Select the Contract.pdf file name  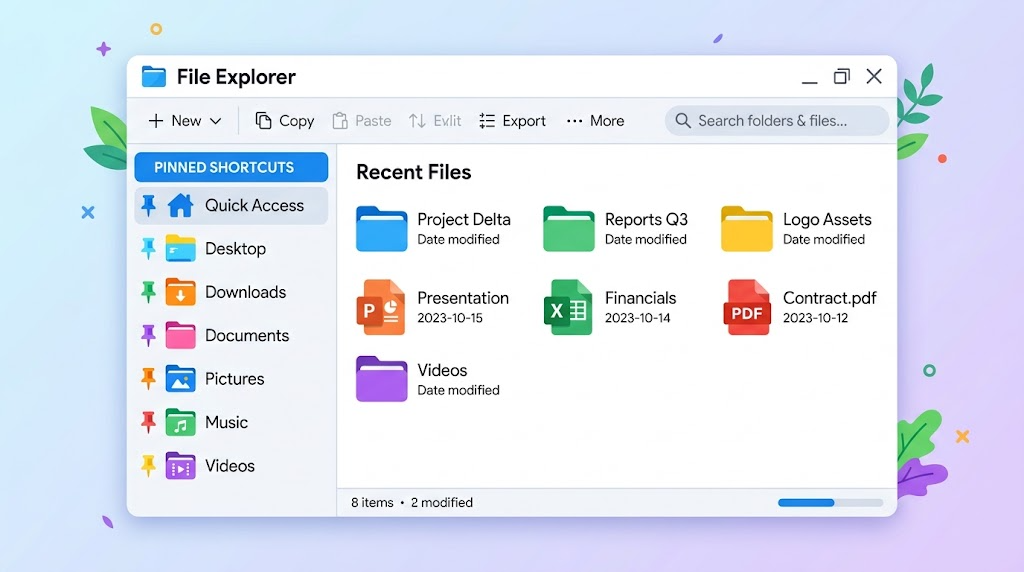pos(829,298)
